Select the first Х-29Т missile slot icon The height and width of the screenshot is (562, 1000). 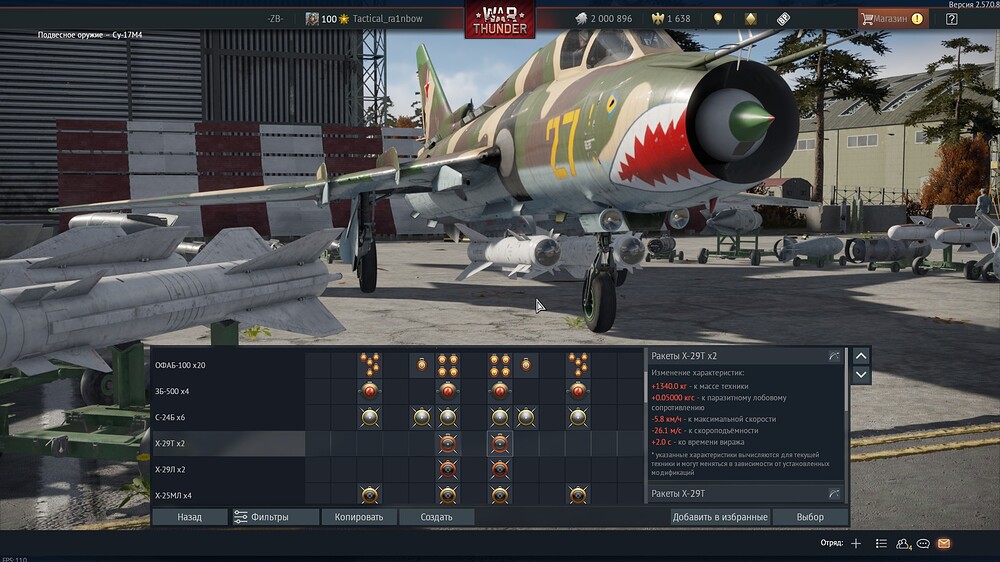448,443
